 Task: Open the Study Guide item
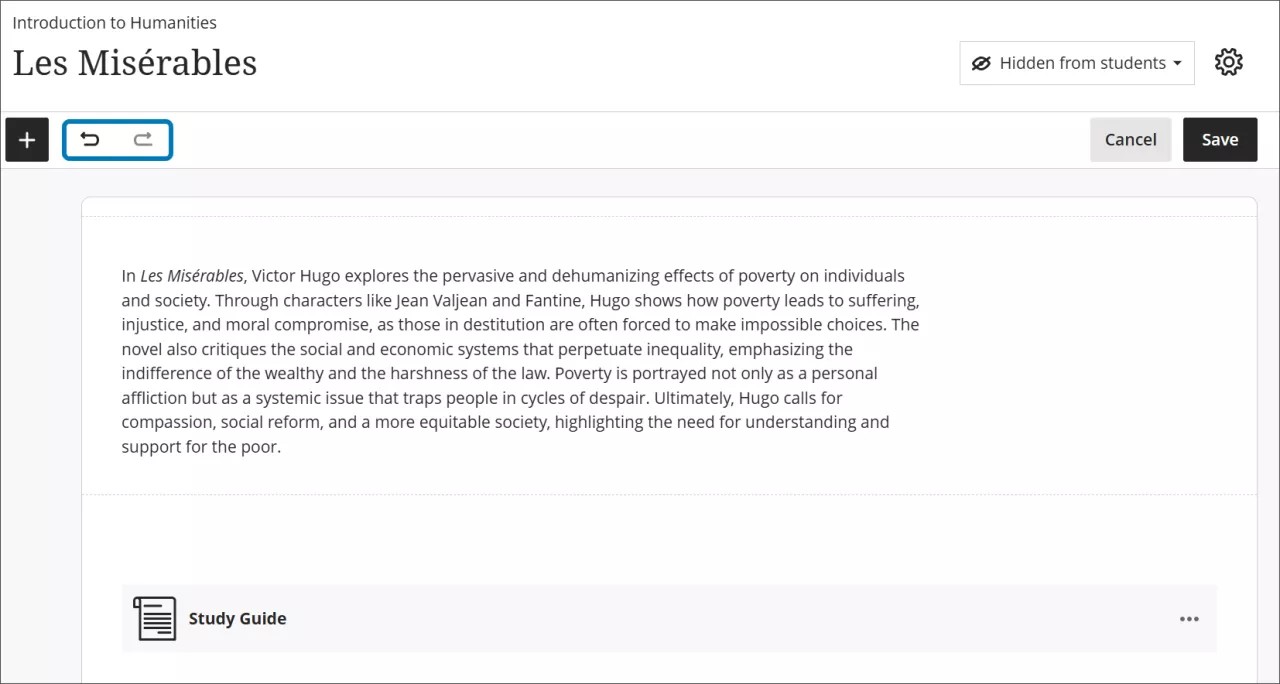pos(237,619)
